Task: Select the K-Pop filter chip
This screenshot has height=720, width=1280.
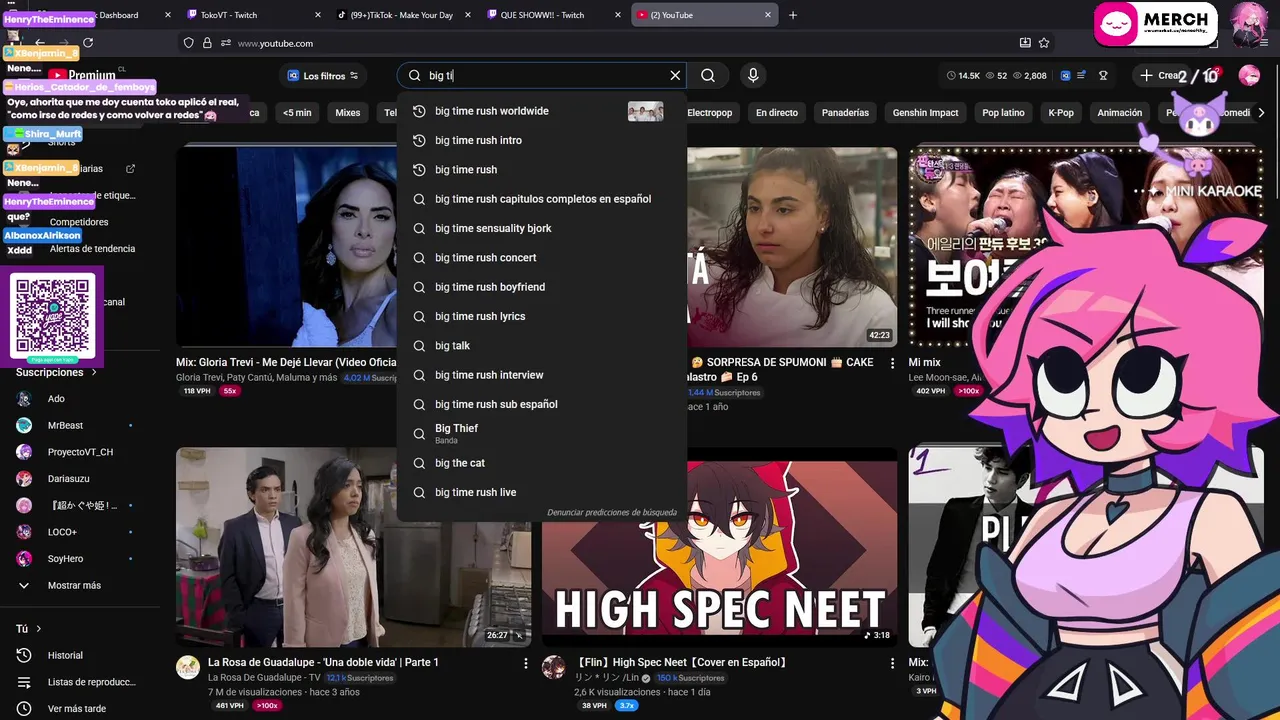Action: coord(1061,113)
